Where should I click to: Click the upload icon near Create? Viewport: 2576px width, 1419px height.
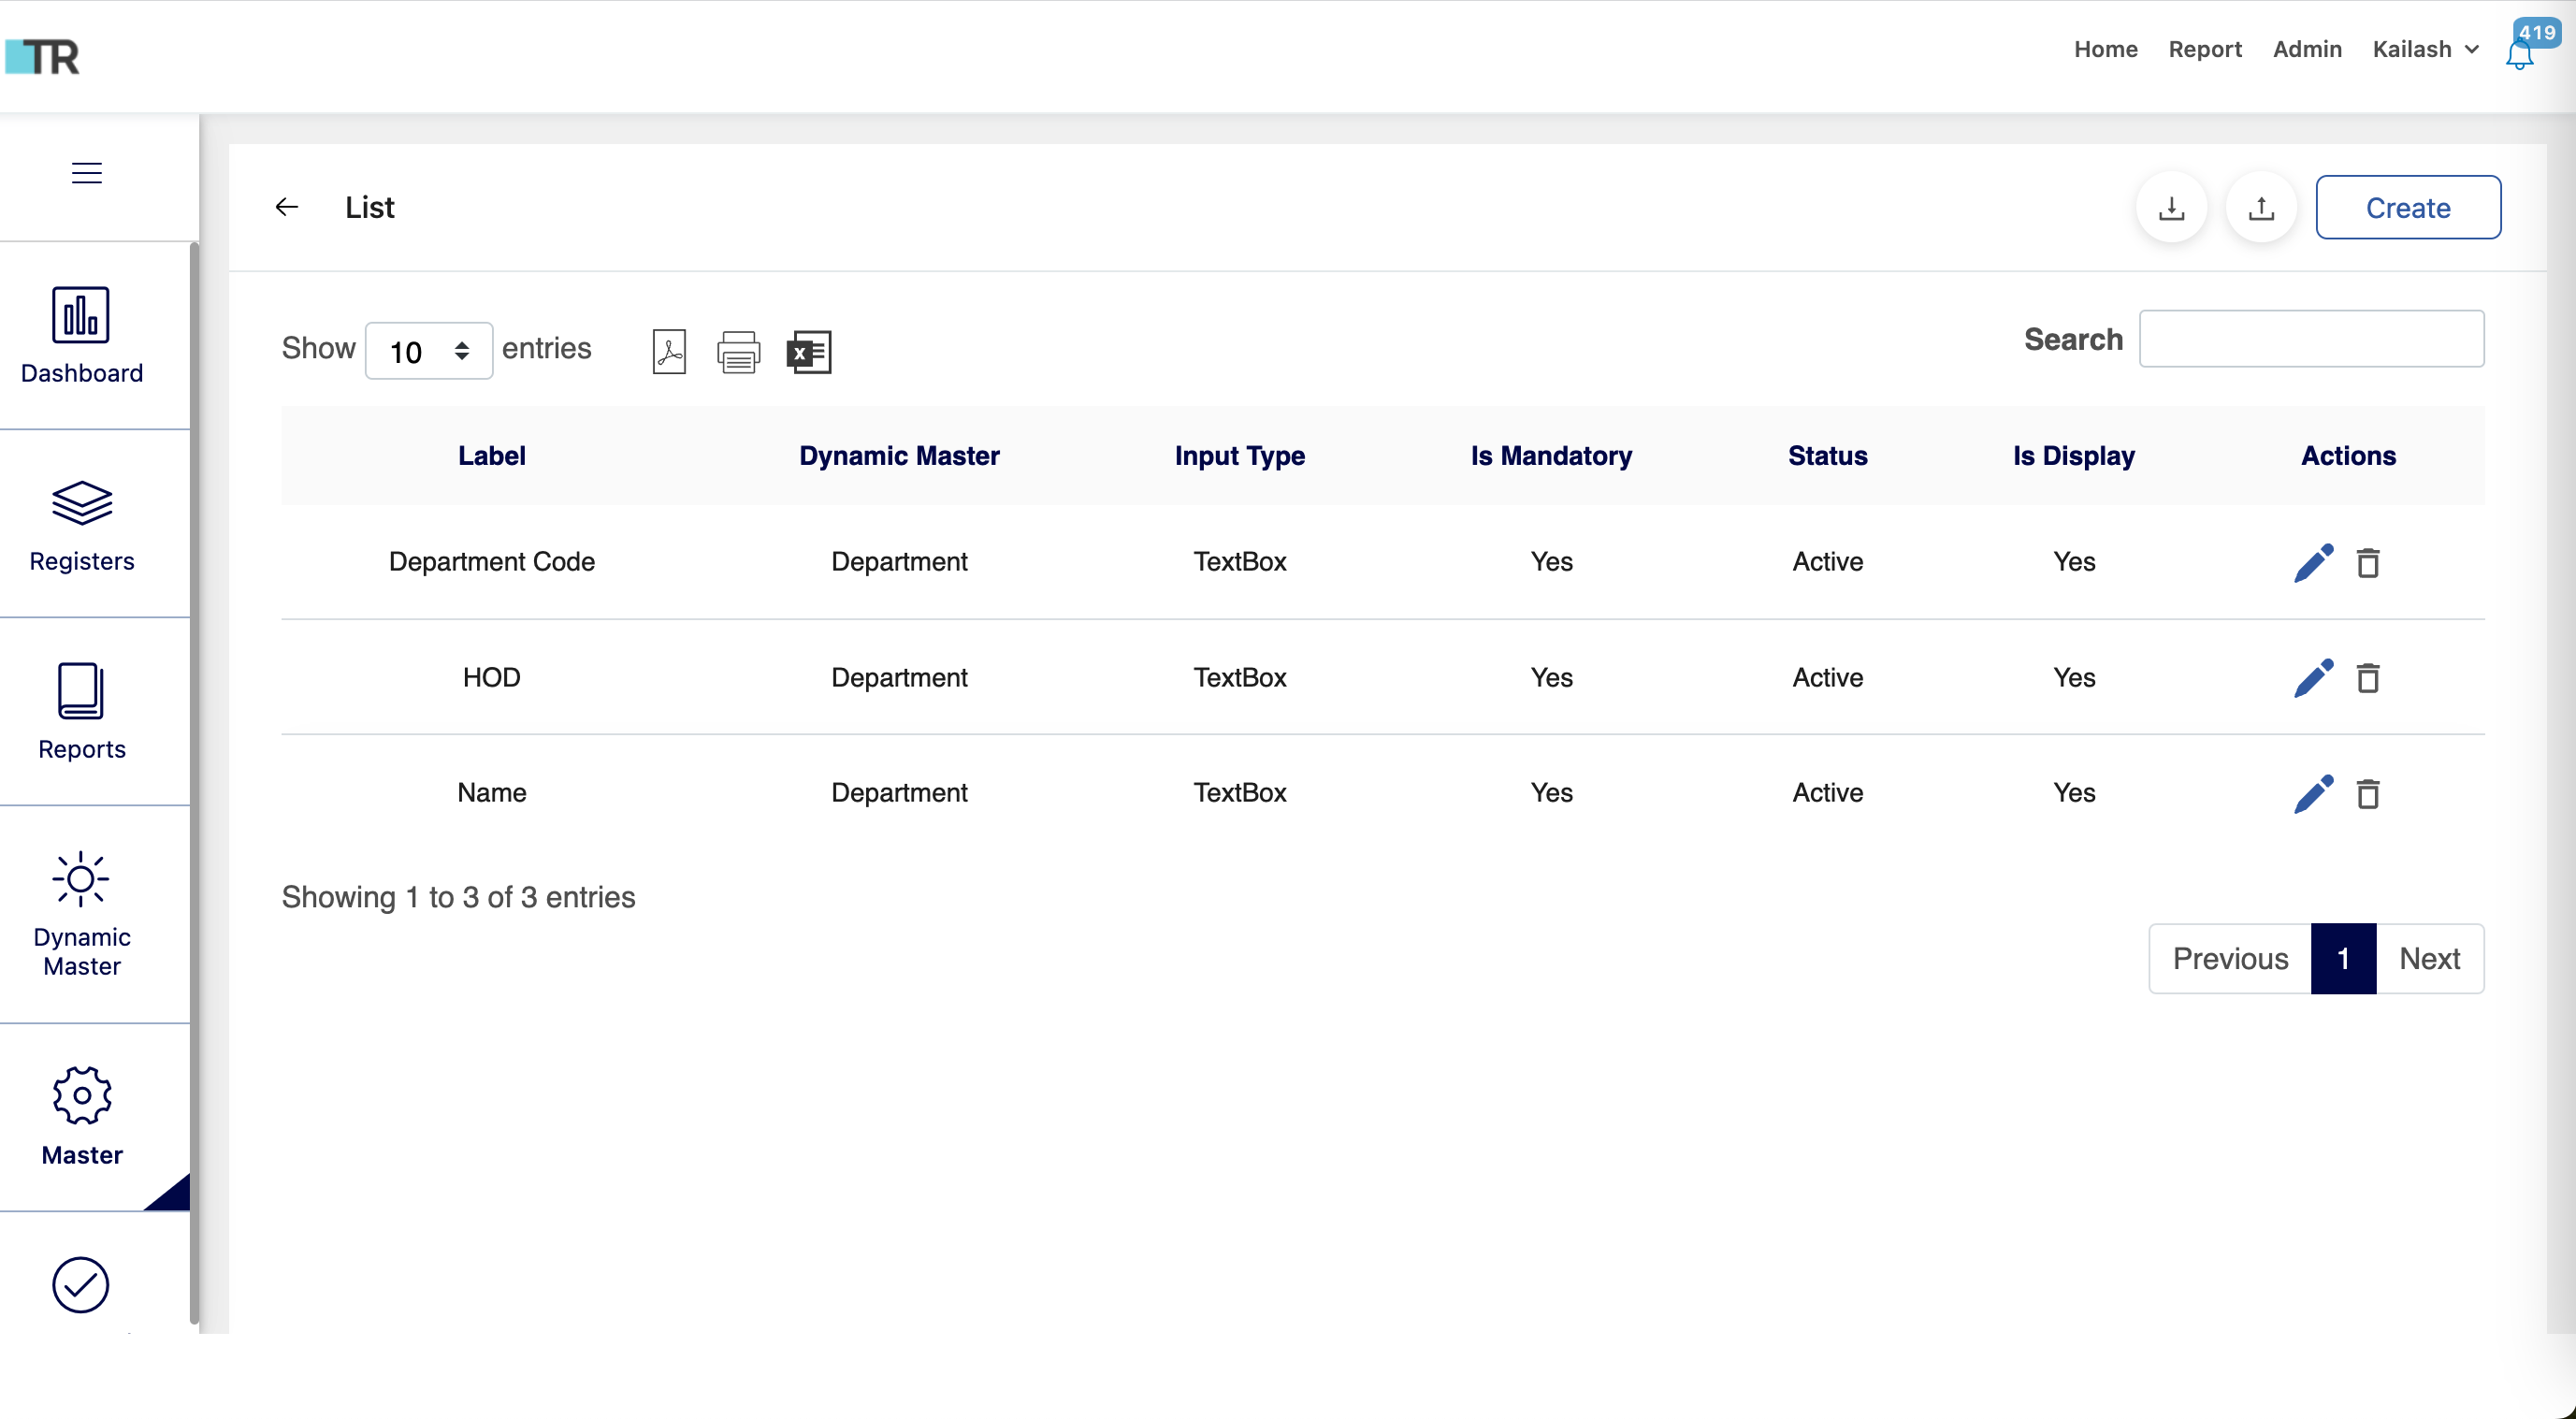coord(2261,207)
